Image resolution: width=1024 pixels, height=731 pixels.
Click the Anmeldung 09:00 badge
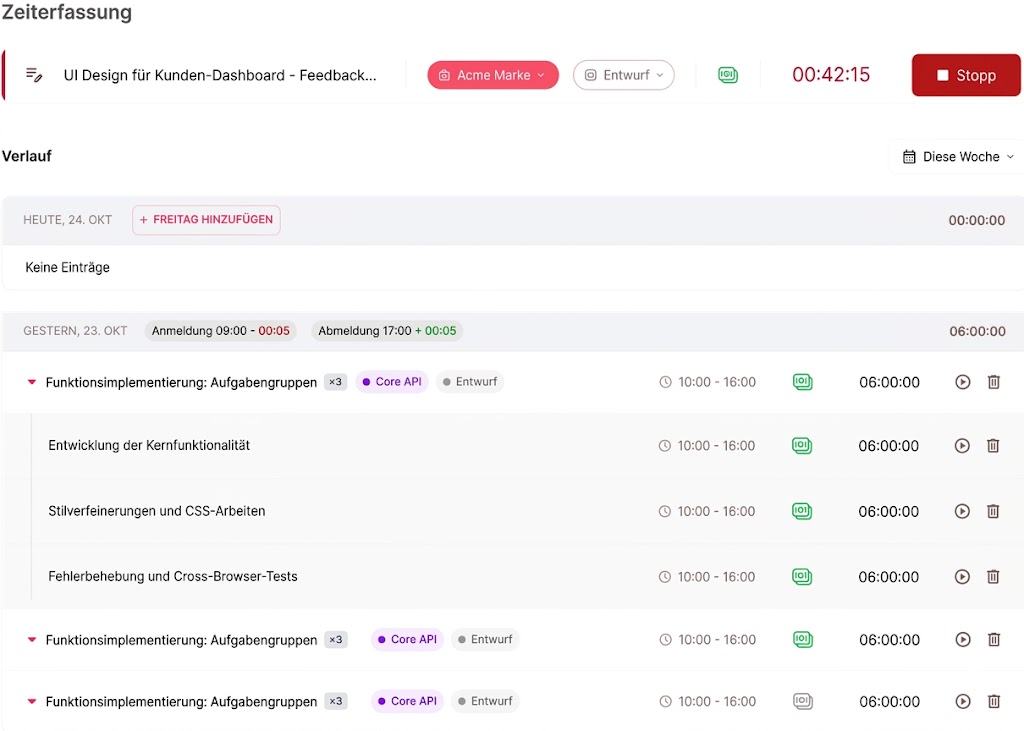point(221,331)
